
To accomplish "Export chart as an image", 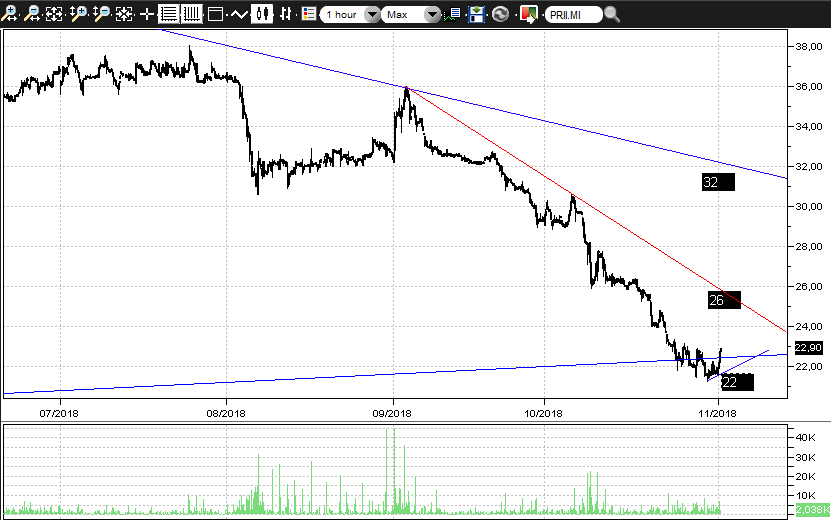I will [x=528, y=14].
